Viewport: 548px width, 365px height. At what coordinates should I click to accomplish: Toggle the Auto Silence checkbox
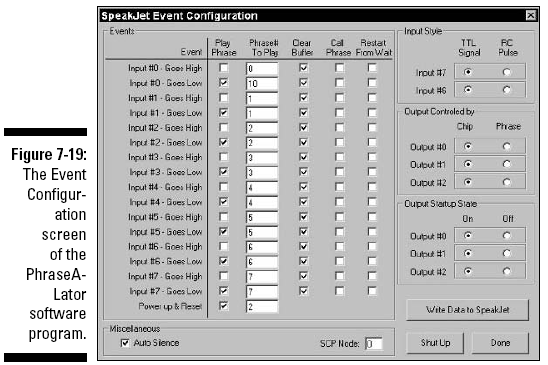tap(125, 343)
